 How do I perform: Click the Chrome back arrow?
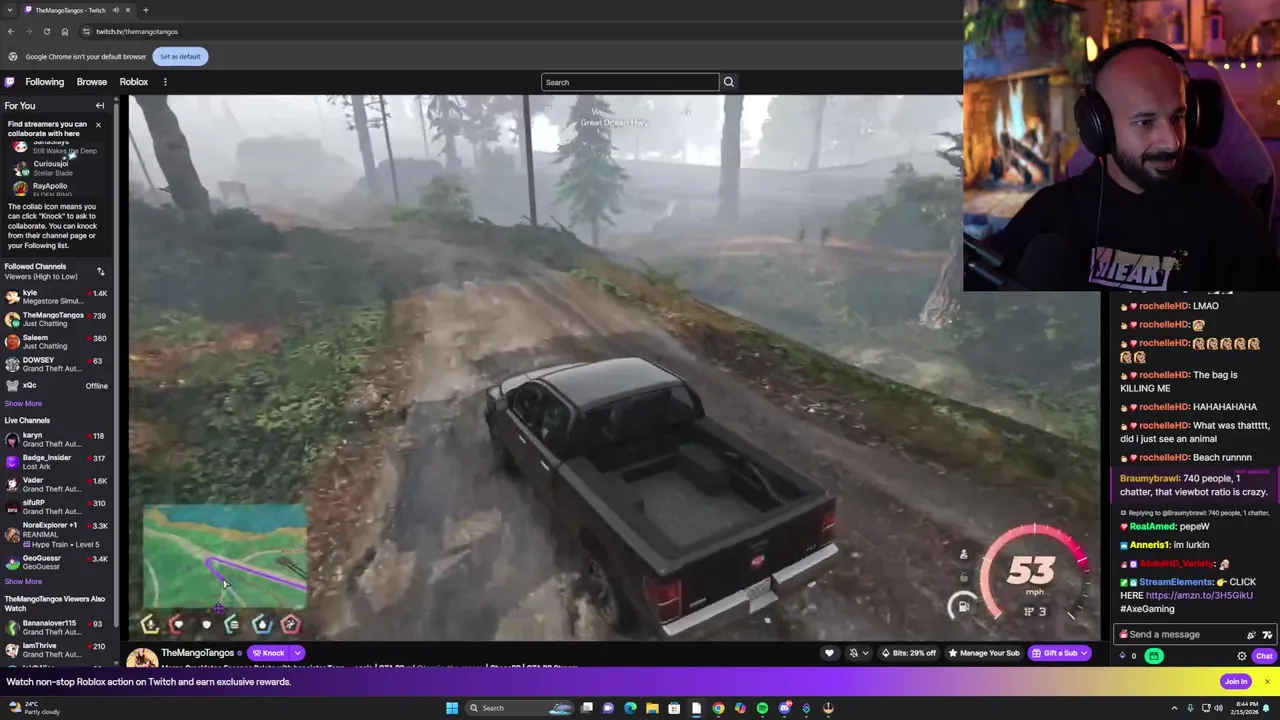click(x=11, y=32)
